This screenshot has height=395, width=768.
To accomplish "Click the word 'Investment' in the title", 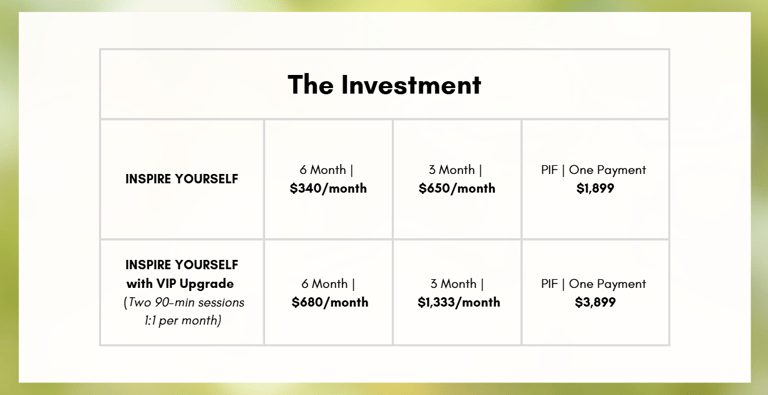I will tap(411, 84).
